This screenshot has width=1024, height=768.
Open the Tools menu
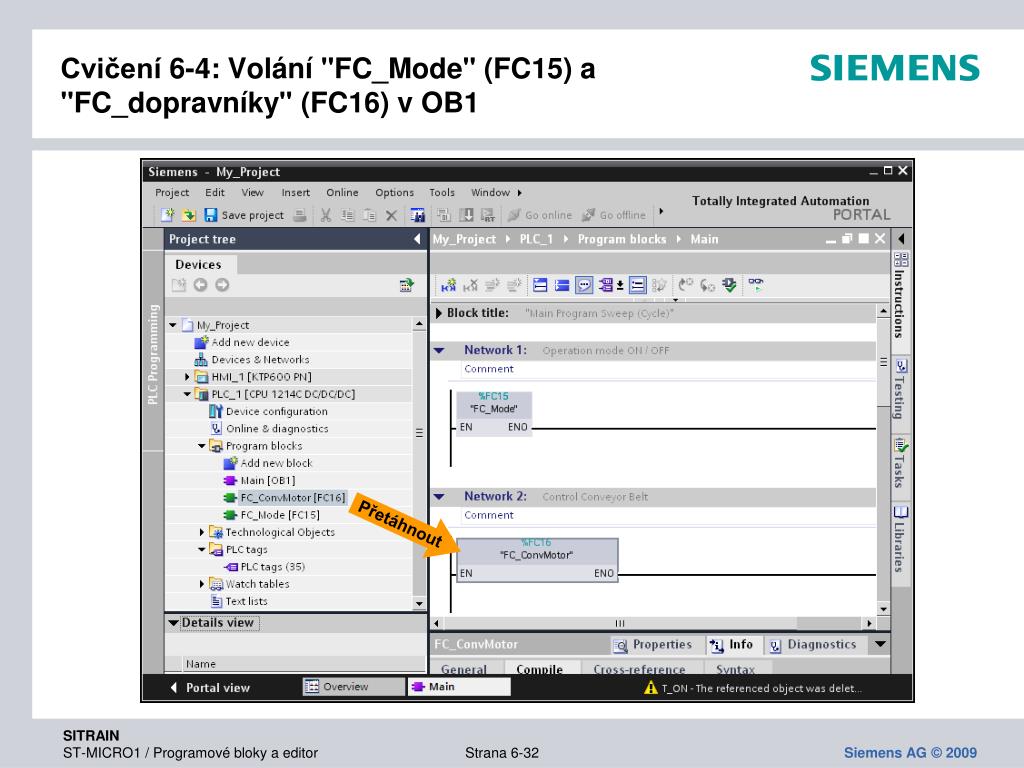click(441, 193)
